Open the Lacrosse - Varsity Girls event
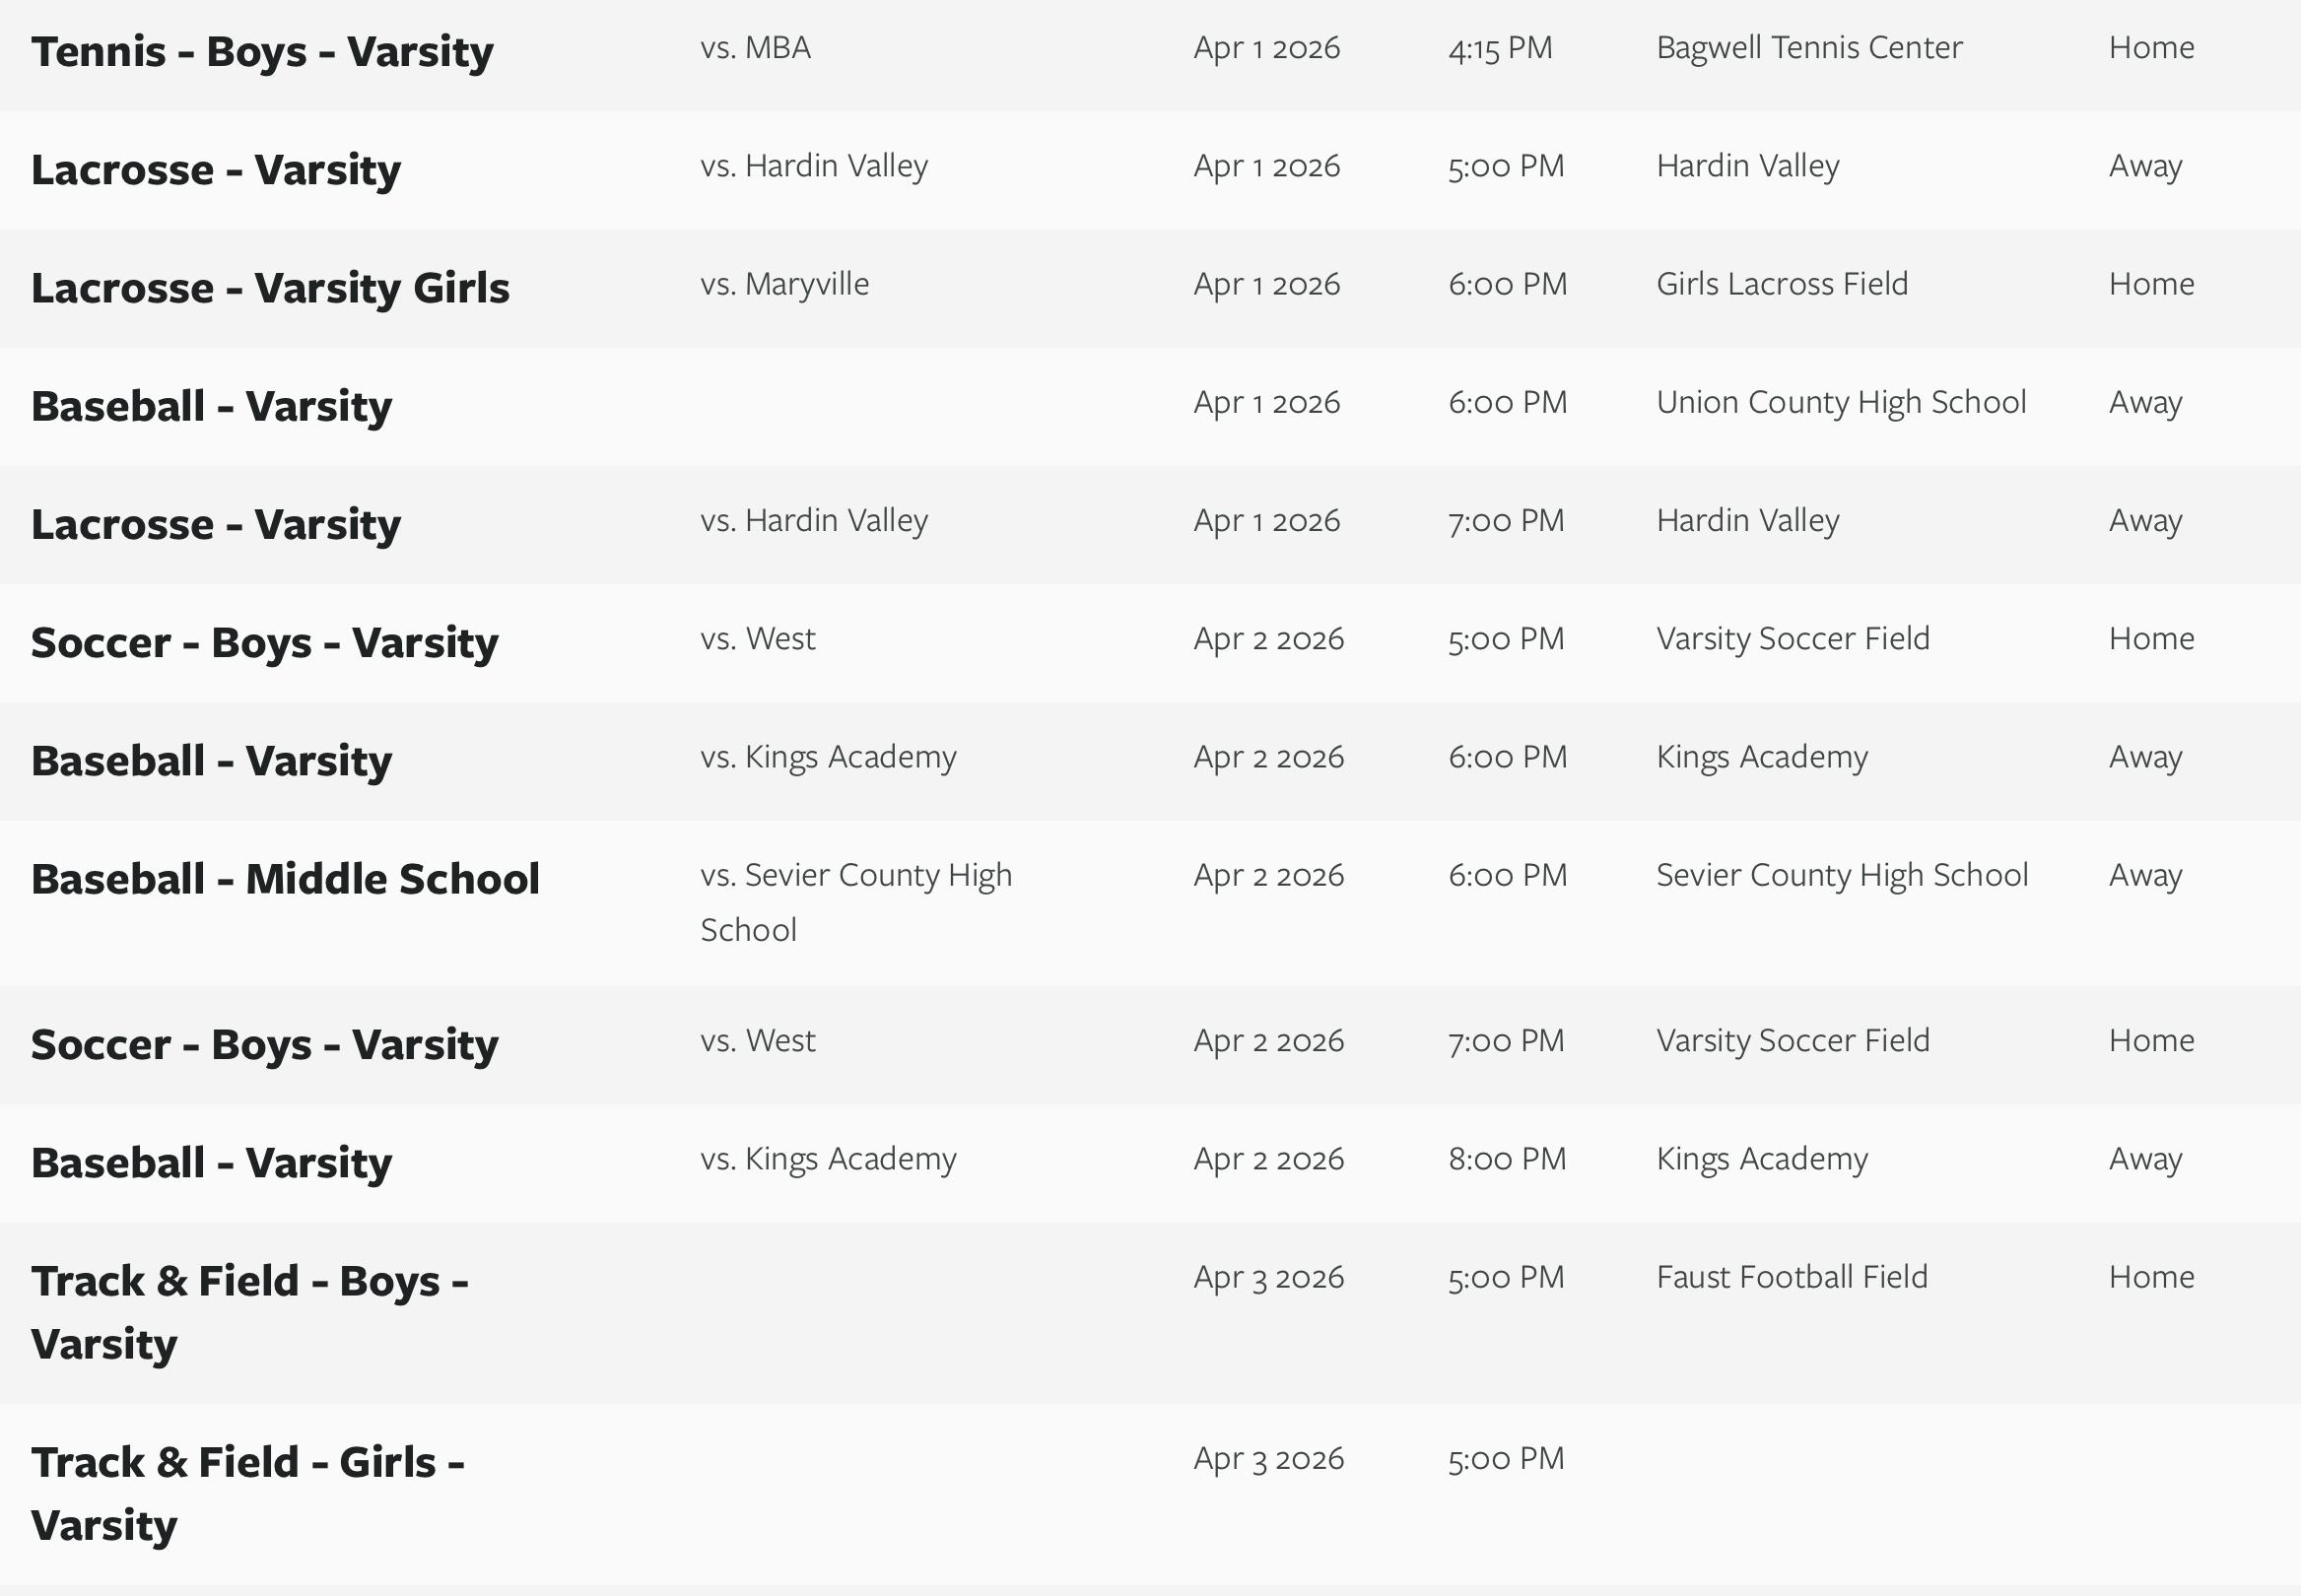This screenshot has height=1596, width=2301. pyautogui.click(x=270, y=288)
